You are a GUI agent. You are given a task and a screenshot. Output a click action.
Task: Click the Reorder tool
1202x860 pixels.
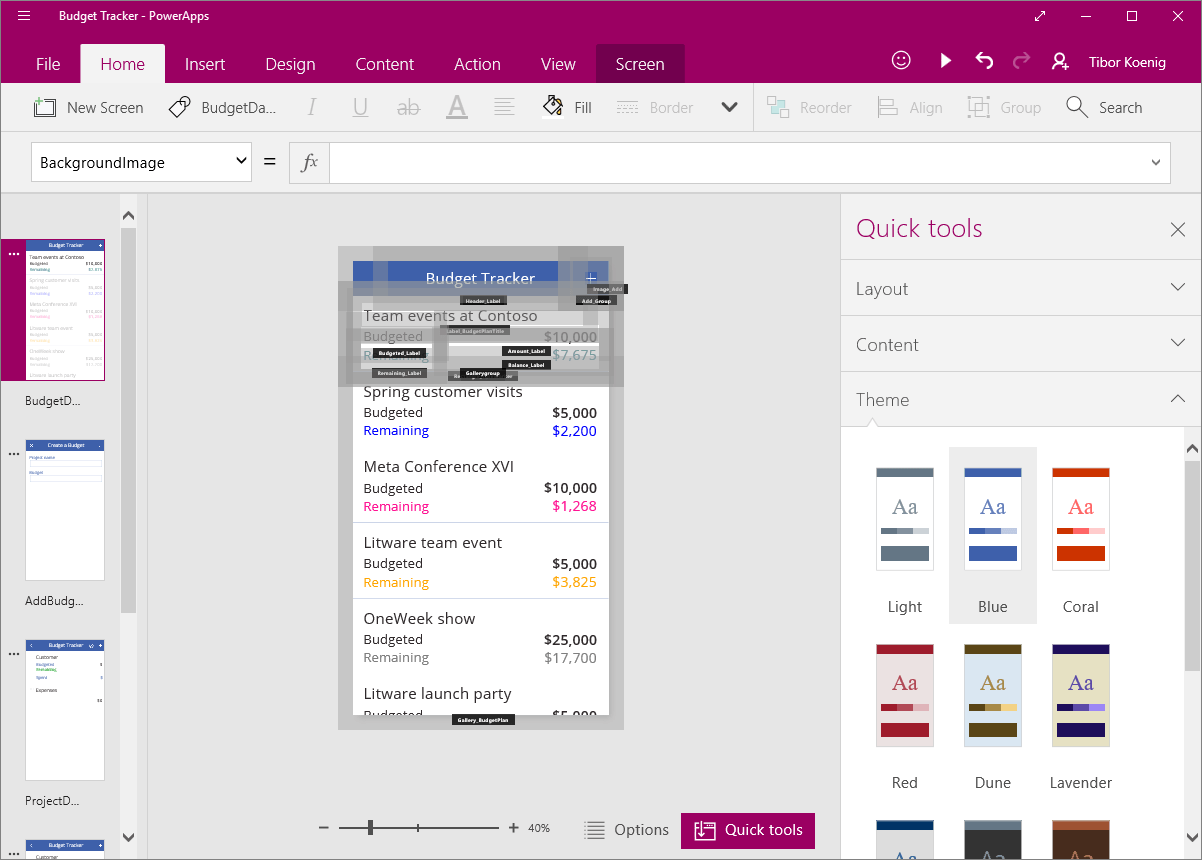coord(809,107)
